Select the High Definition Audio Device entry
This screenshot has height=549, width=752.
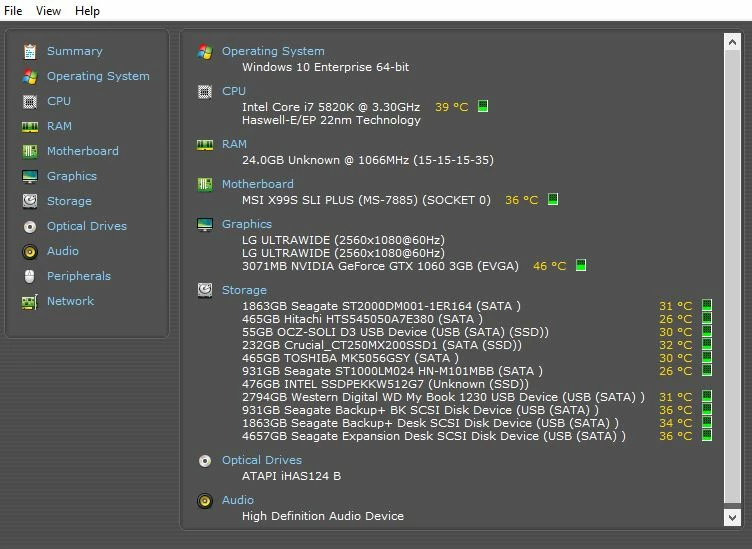323,516
